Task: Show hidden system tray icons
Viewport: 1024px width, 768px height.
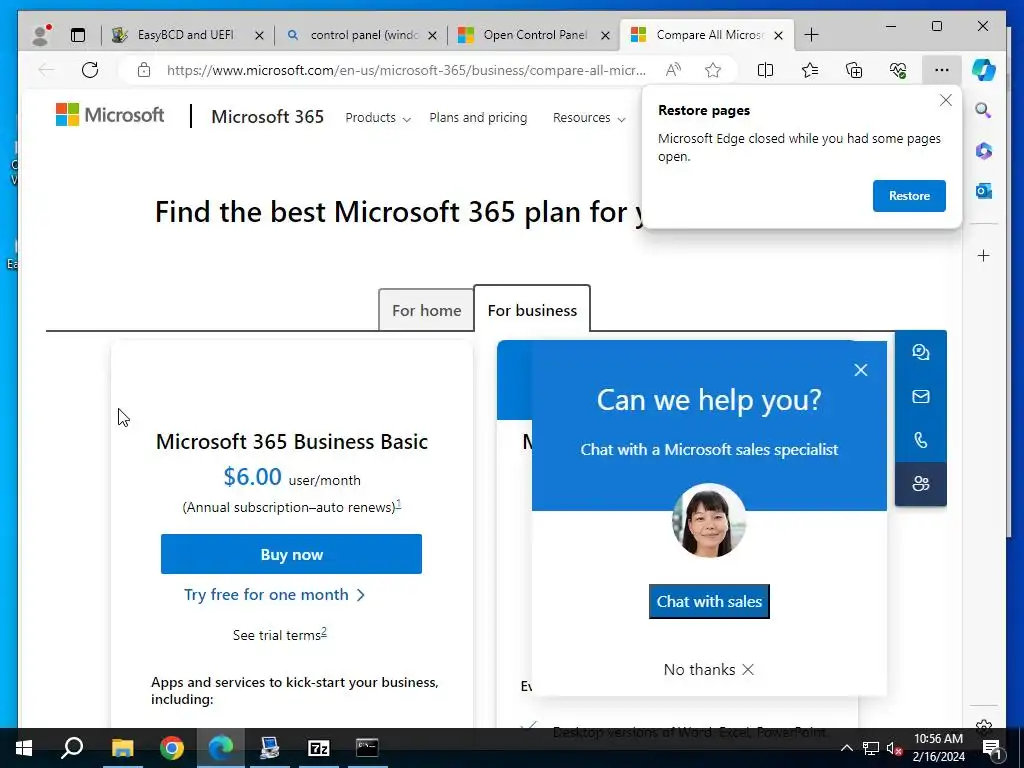Action: pos(846,748)
